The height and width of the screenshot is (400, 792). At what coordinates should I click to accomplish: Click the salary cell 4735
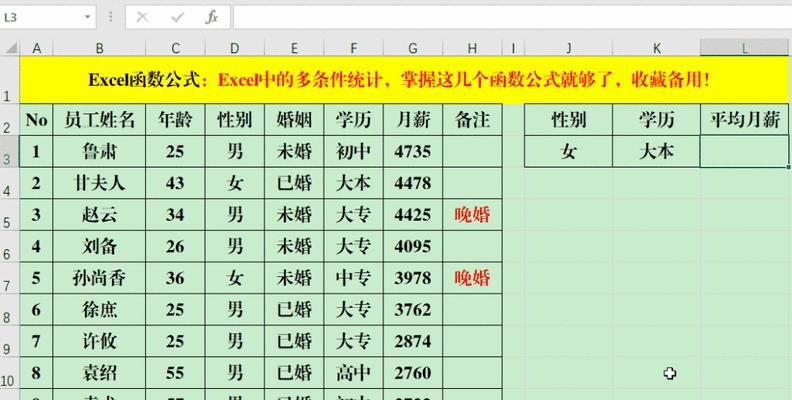(x=413, y=152)
